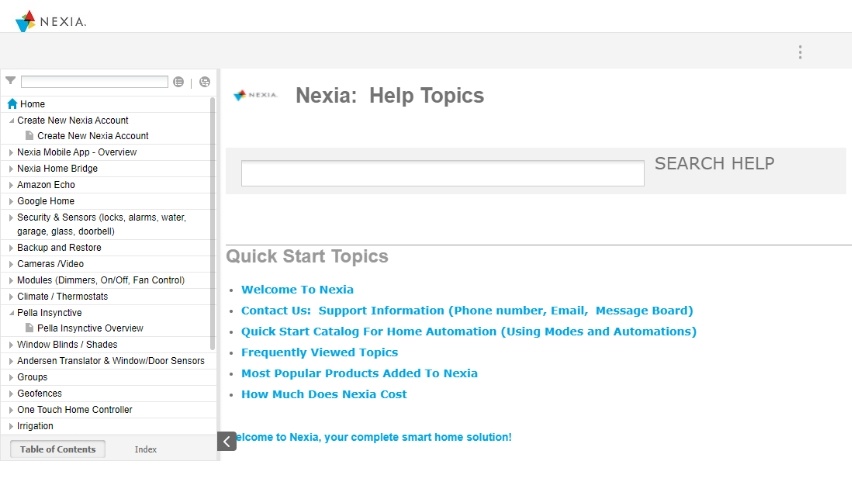Viewport: 852px width, 483px height.
Task: Open the Pella Insynctive Overview page icon
Action: tap(29, 328)
